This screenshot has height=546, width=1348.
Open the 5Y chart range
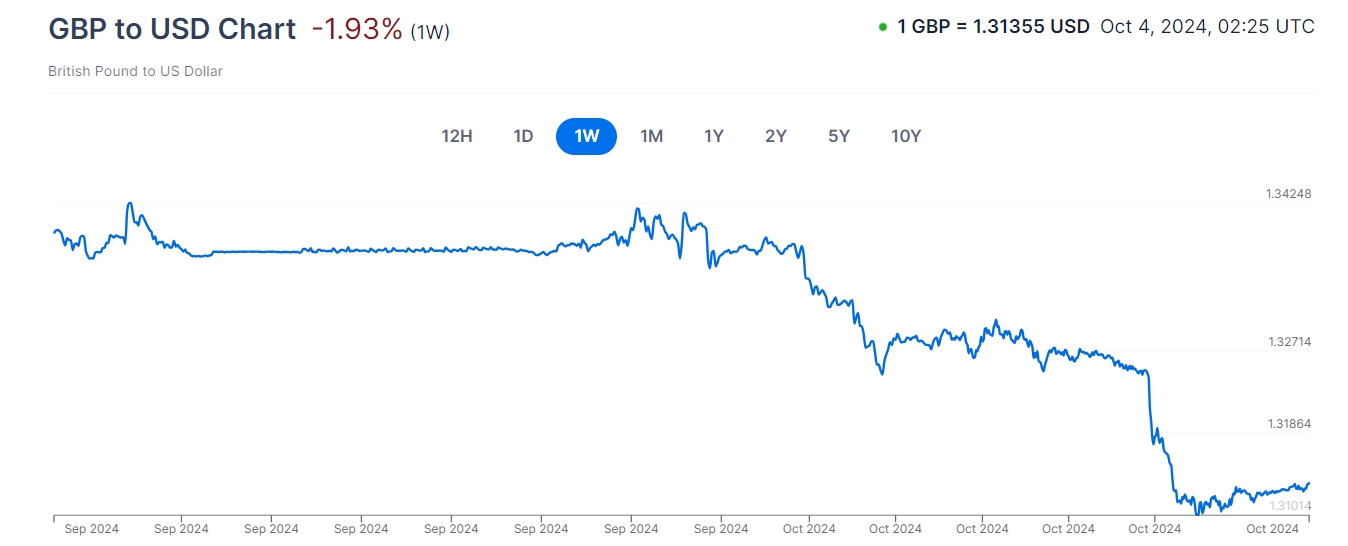[839, 136]
